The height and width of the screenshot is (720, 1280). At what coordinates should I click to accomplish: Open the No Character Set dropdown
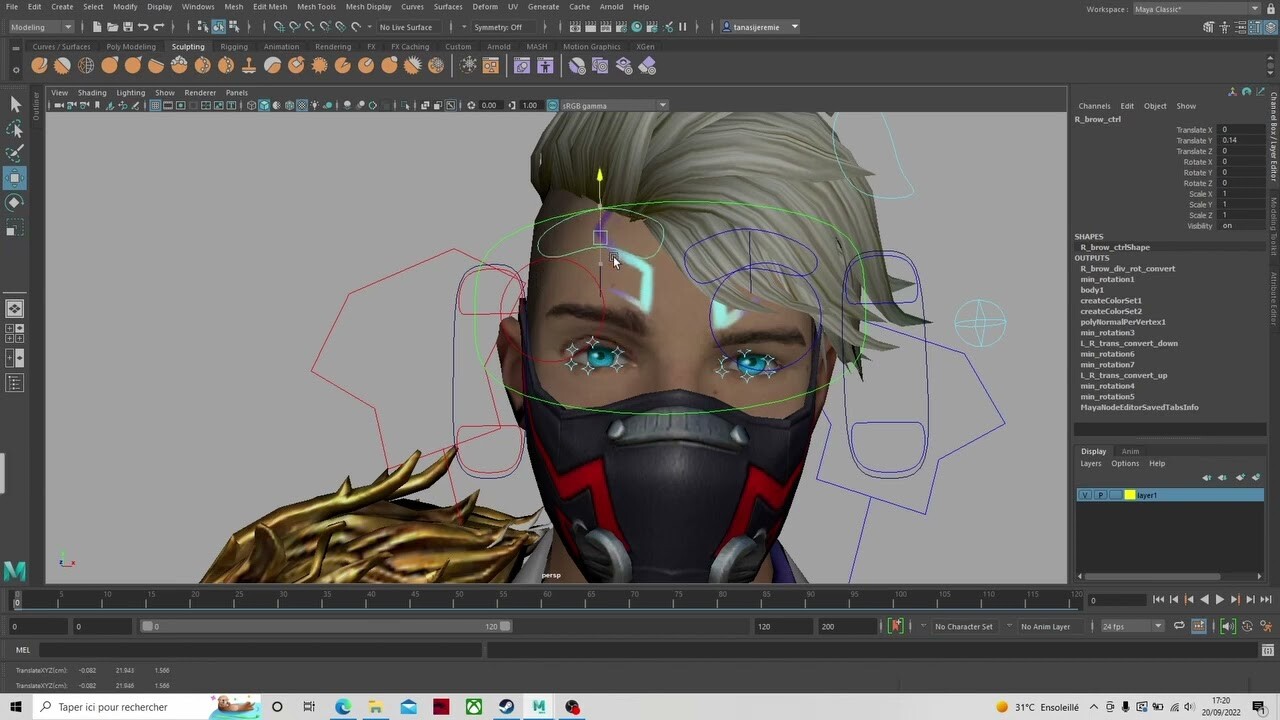(x=963, y=626)
